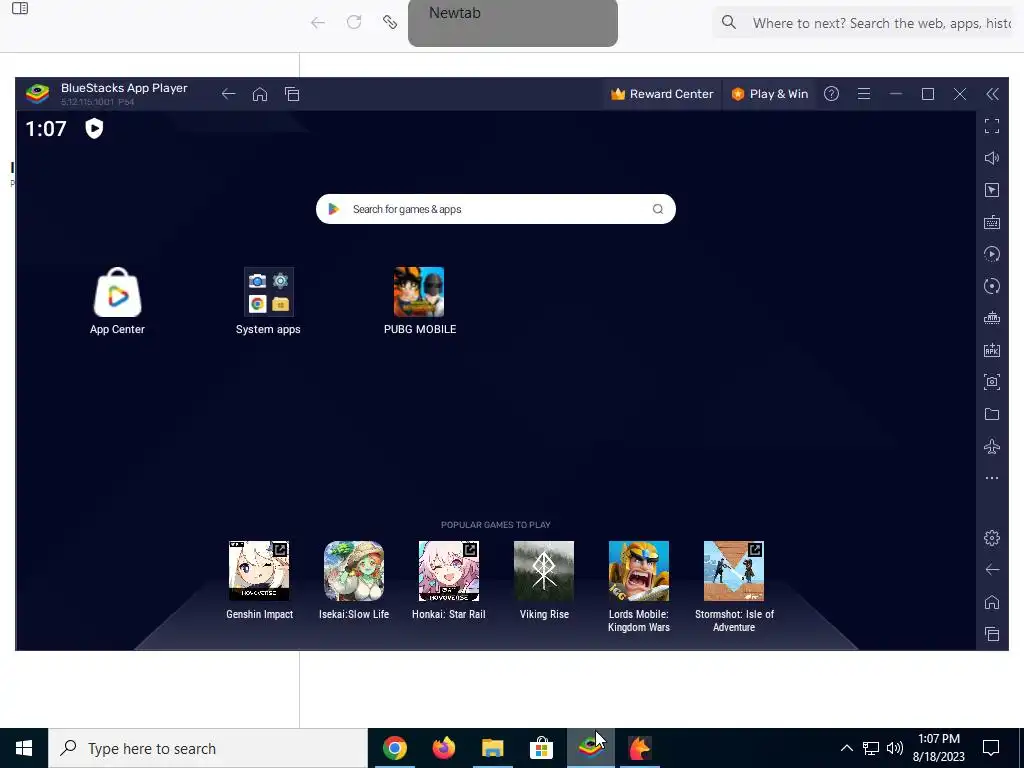Go back in the browser

[x=317, y=23]
